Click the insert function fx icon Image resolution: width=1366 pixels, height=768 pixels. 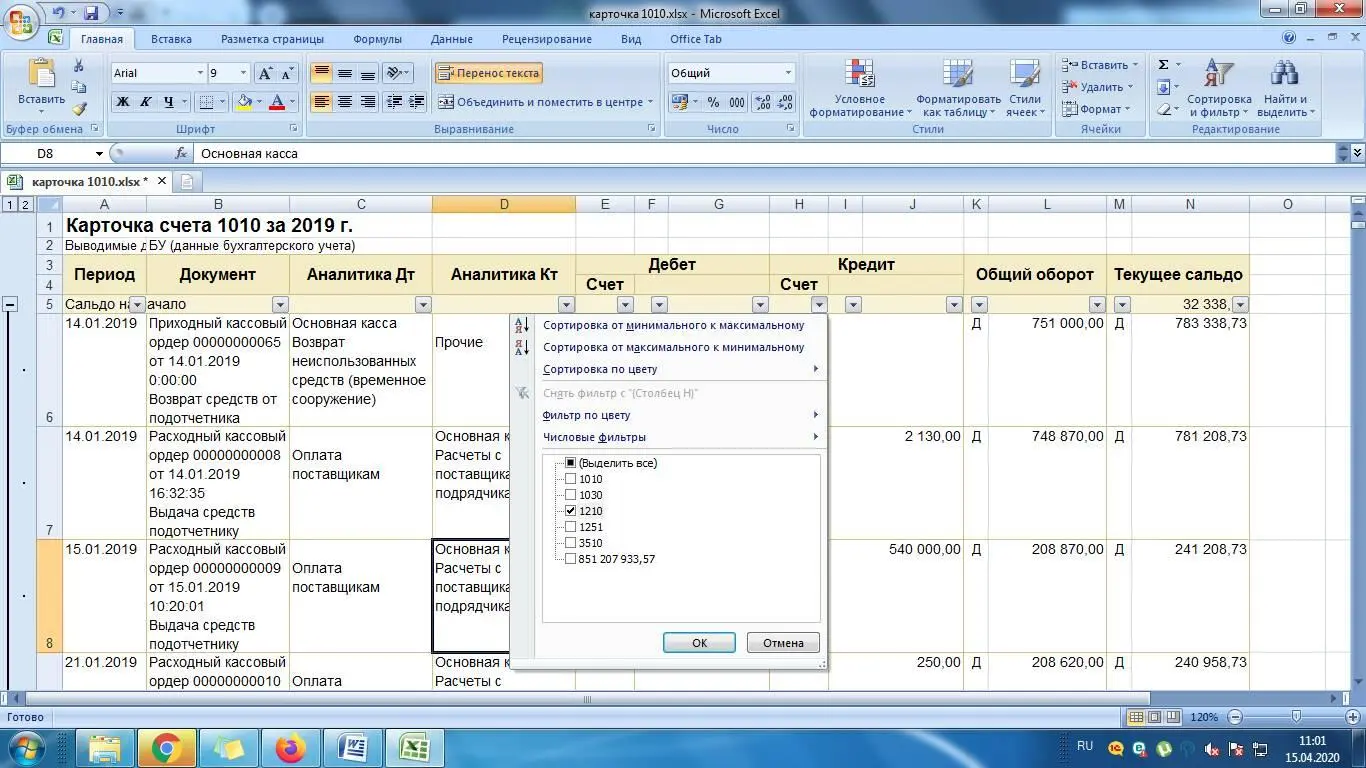181,153
